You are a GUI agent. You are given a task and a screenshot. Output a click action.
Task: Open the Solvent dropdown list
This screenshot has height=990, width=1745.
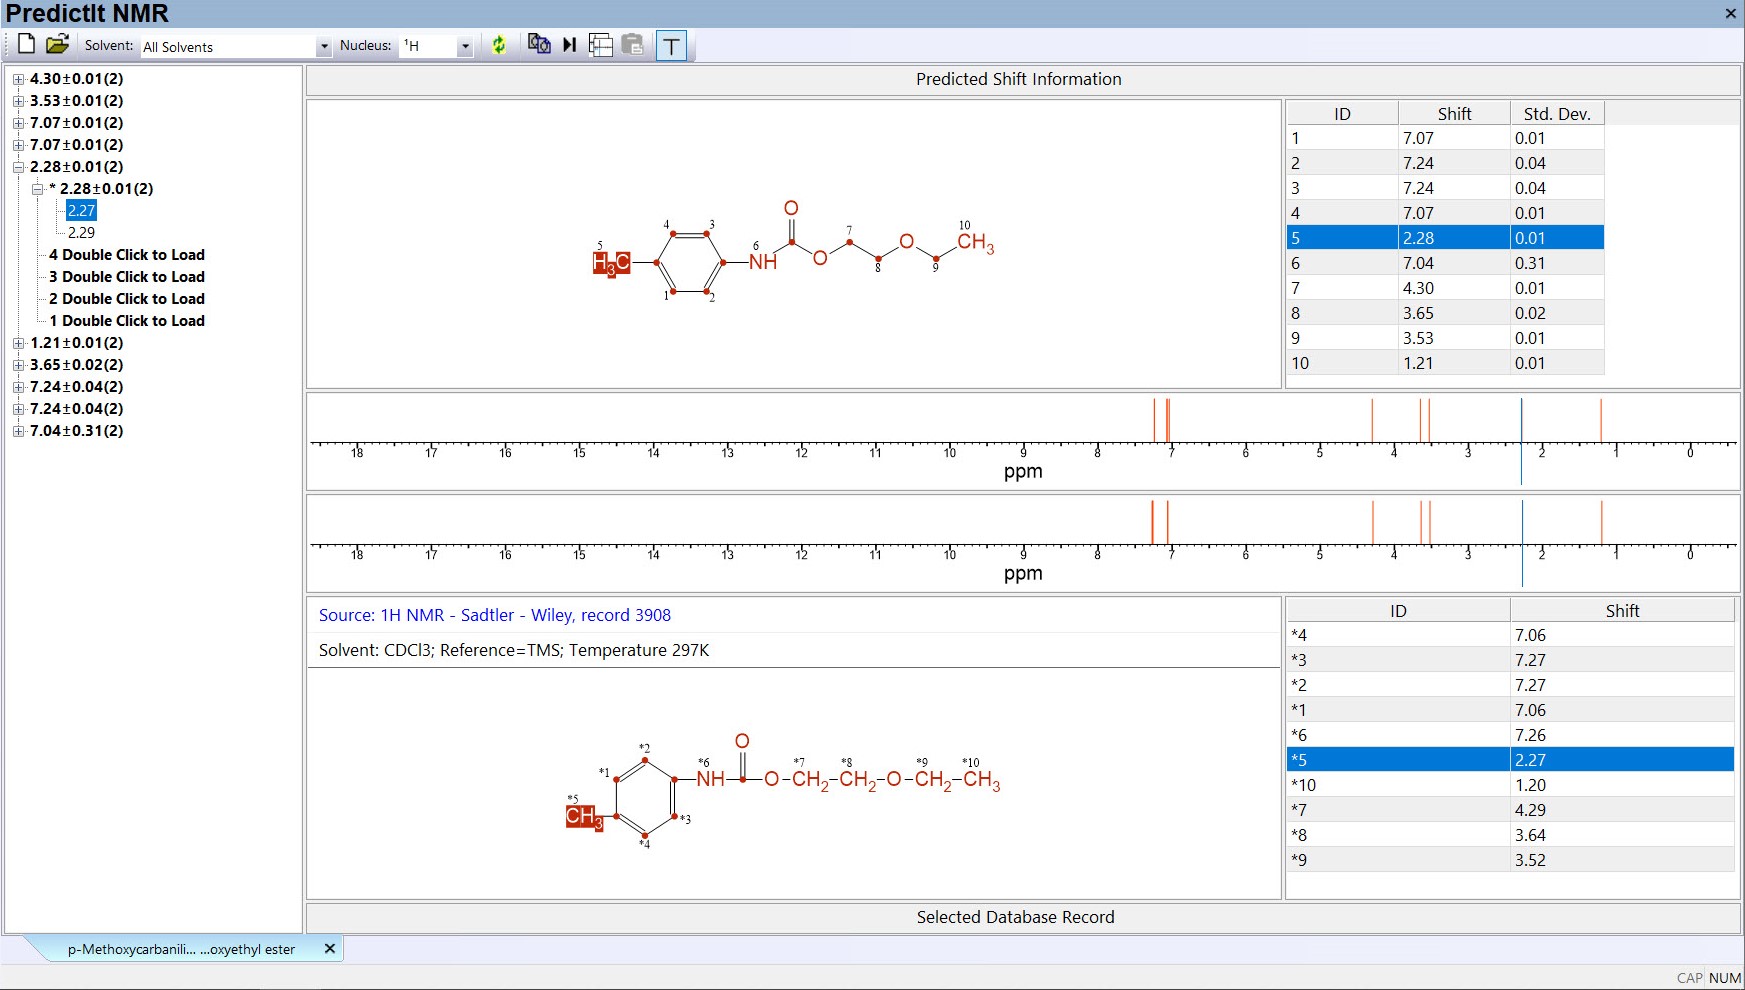coord(323,47)
